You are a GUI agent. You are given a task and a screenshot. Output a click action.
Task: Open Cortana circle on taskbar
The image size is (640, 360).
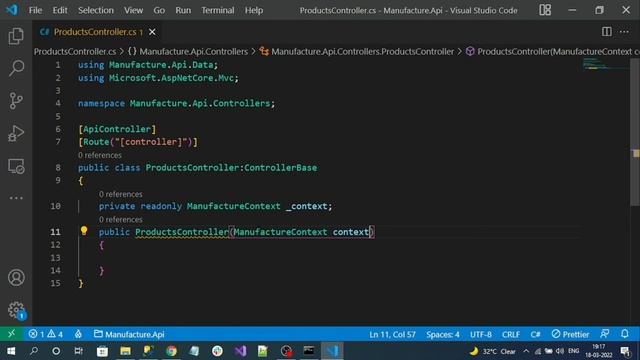(x=56, y=351)
